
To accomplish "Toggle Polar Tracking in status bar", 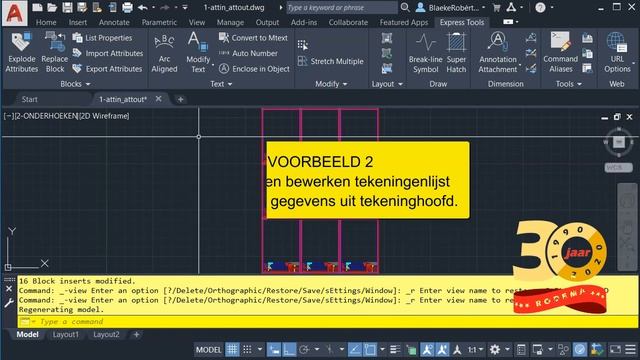I will tap(304, 350).
